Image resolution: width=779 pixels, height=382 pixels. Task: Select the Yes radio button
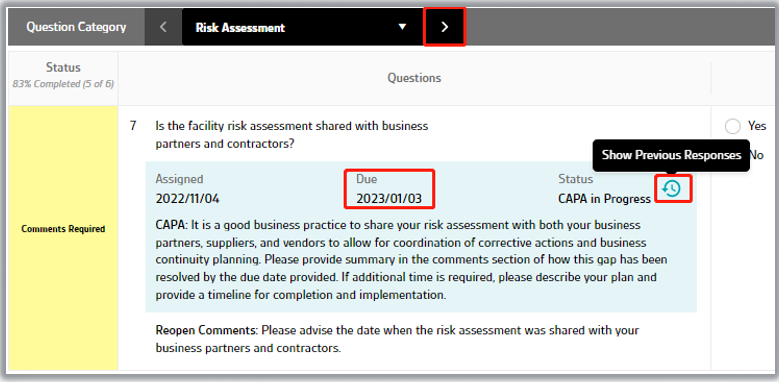(x=733, y=127)
